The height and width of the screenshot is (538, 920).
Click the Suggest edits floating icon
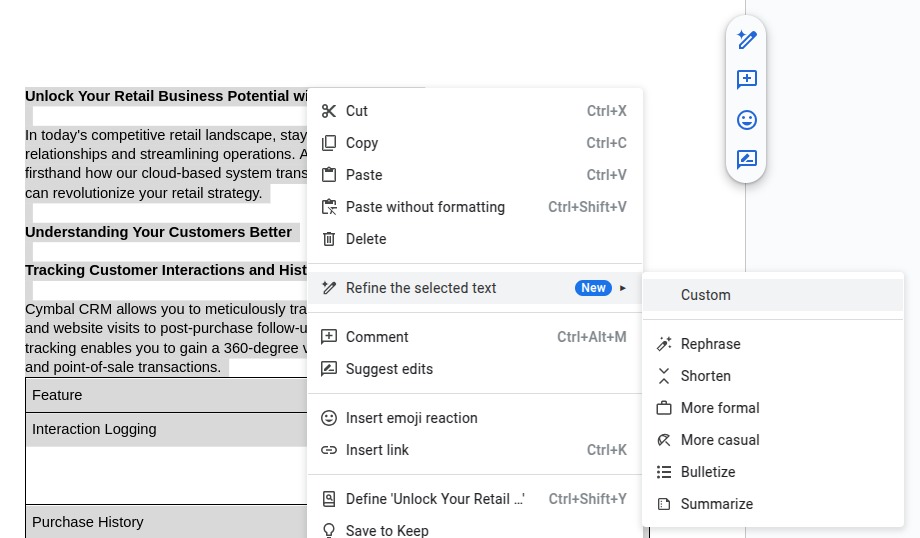coord(746,159)
